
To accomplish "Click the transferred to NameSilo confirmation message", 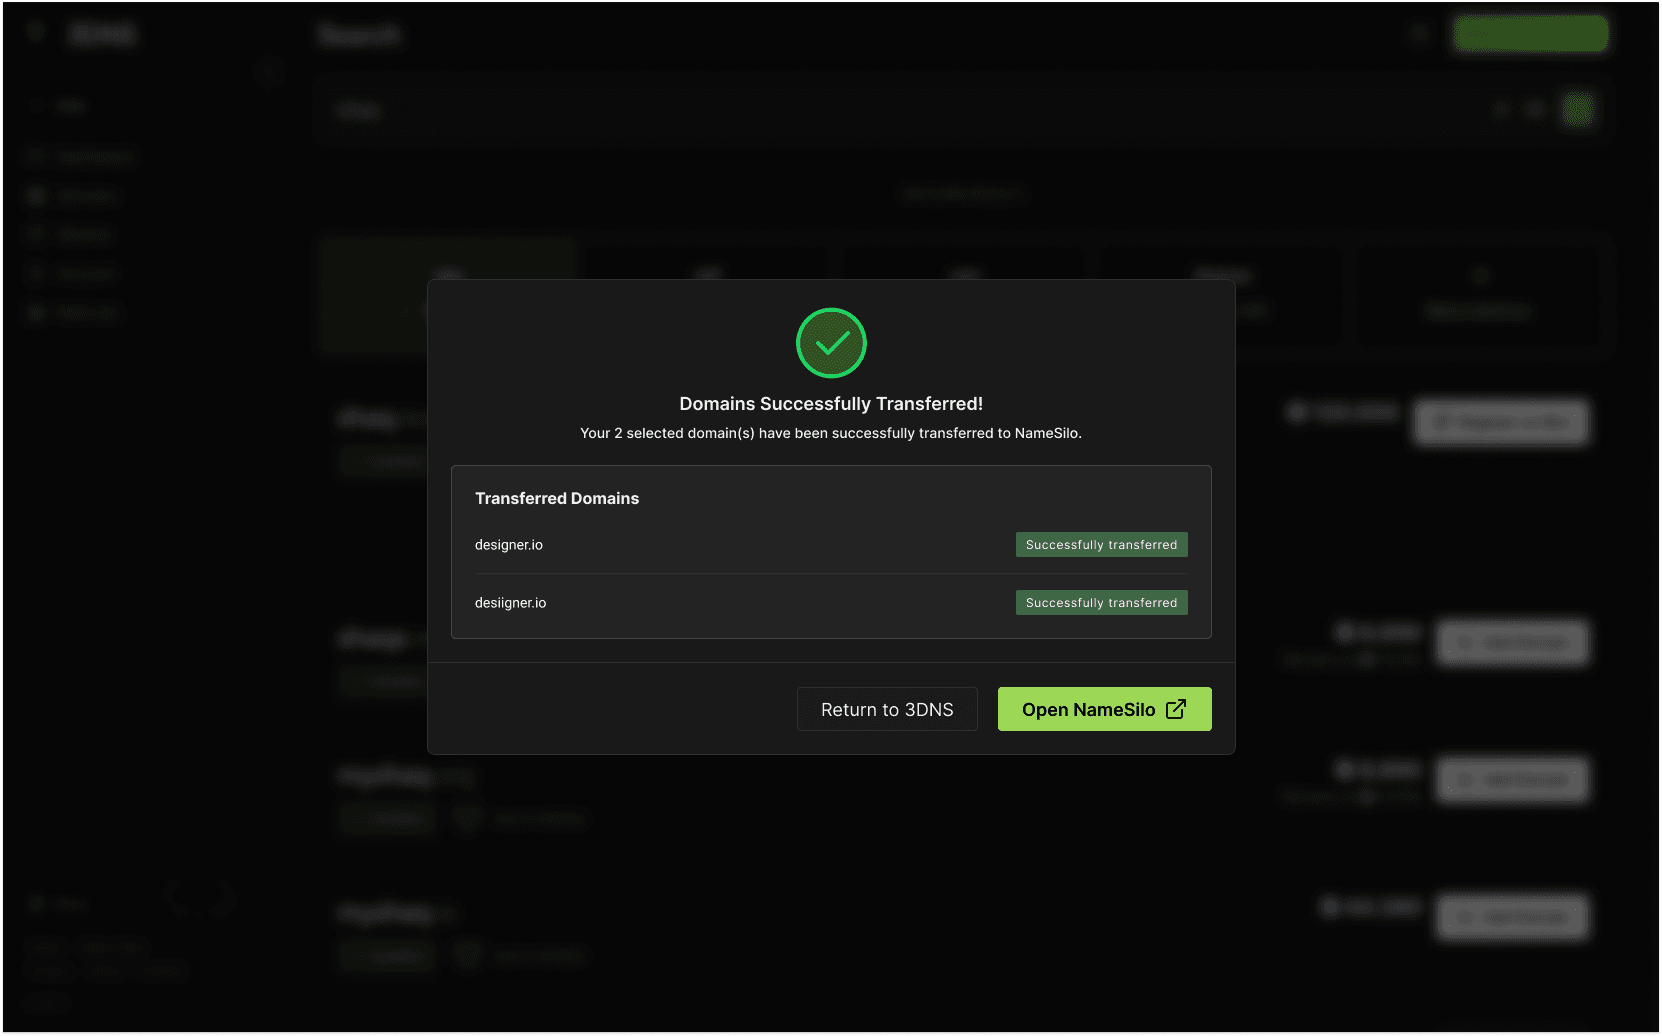I will tap(831, 433).
